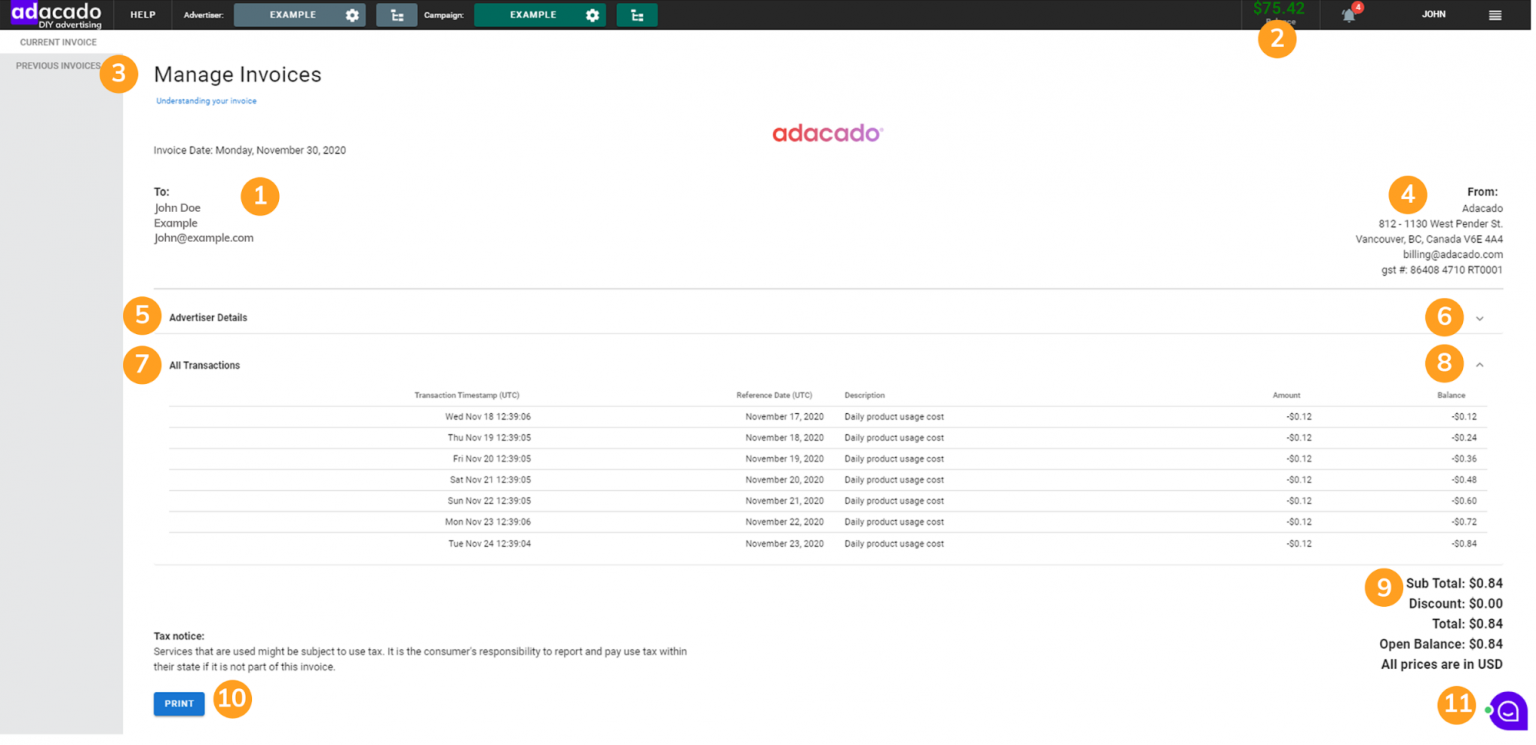Collapse the All Transactions section
This screenshot has width=1536, height=745.
point(1480,364)
